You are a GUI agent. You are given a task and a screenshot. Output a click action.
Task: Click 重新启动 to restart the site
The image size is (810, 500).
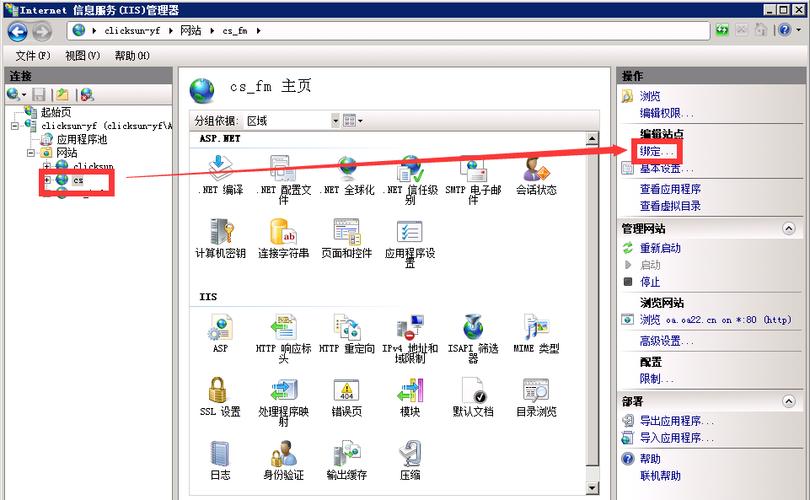tap(661, 248)
